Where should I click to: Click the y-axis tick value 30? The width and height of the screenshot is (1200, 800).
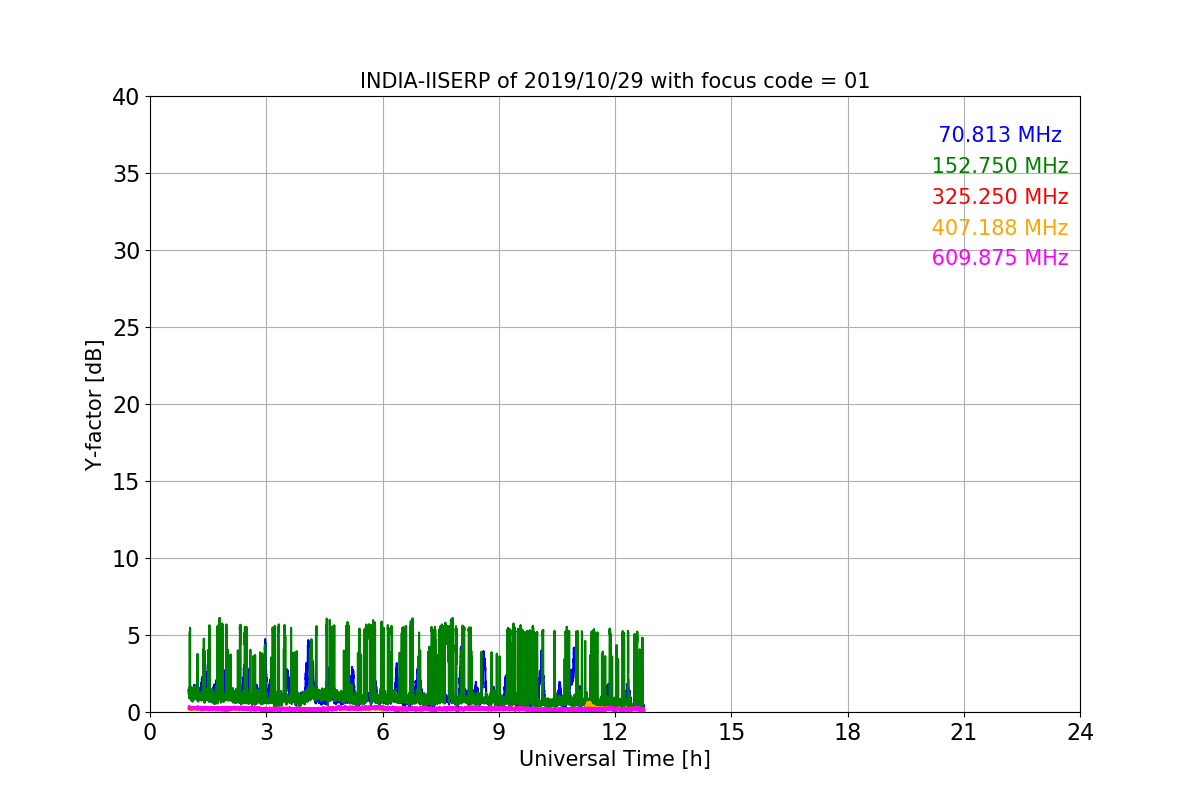click(125, 251)
